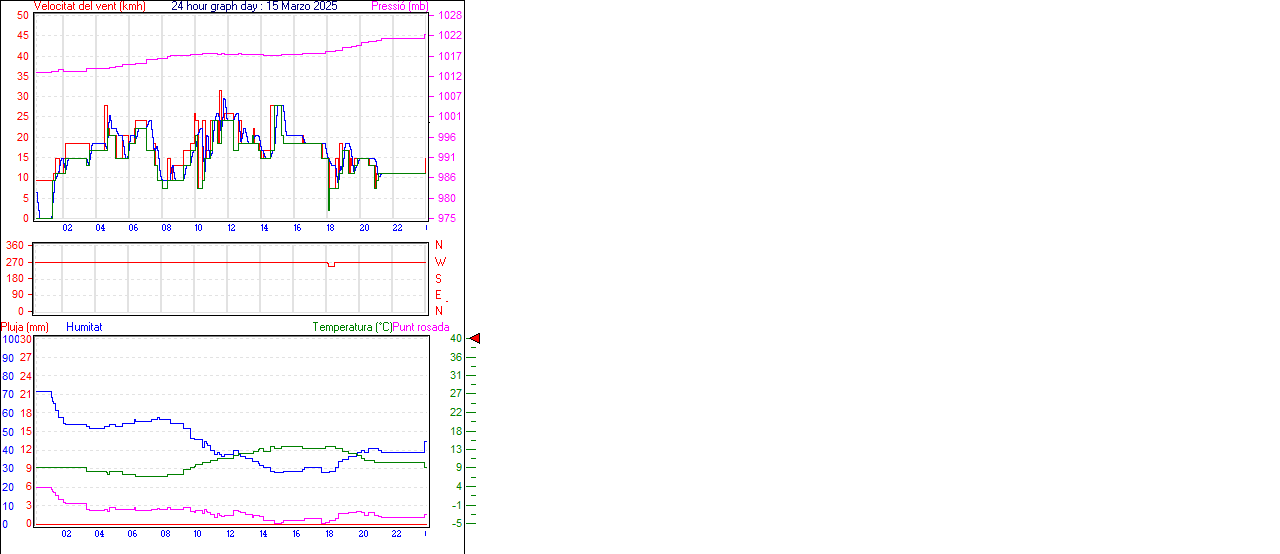This screenshot has height=554, width=1280.
Task: Click the 02 hour mark under wind graph
Action: click(x=67, y=228)
